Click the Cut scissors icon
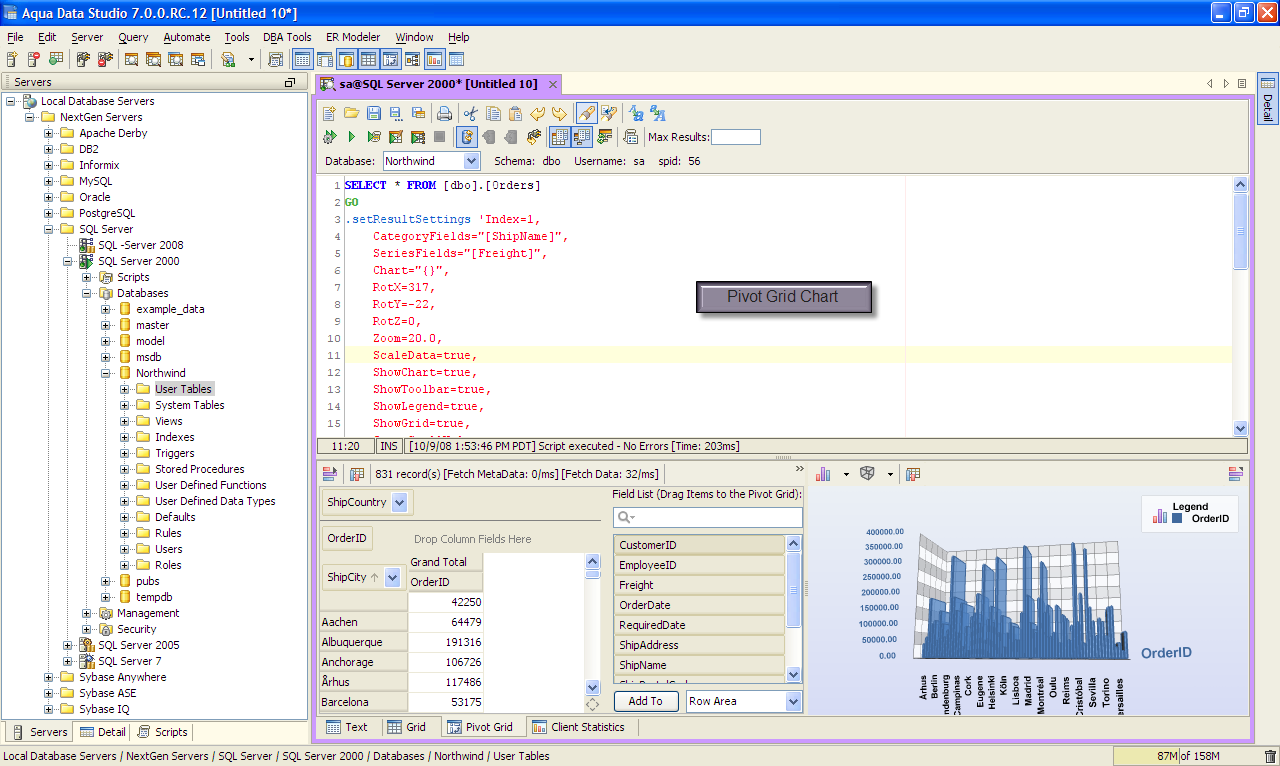 [470, 113]
